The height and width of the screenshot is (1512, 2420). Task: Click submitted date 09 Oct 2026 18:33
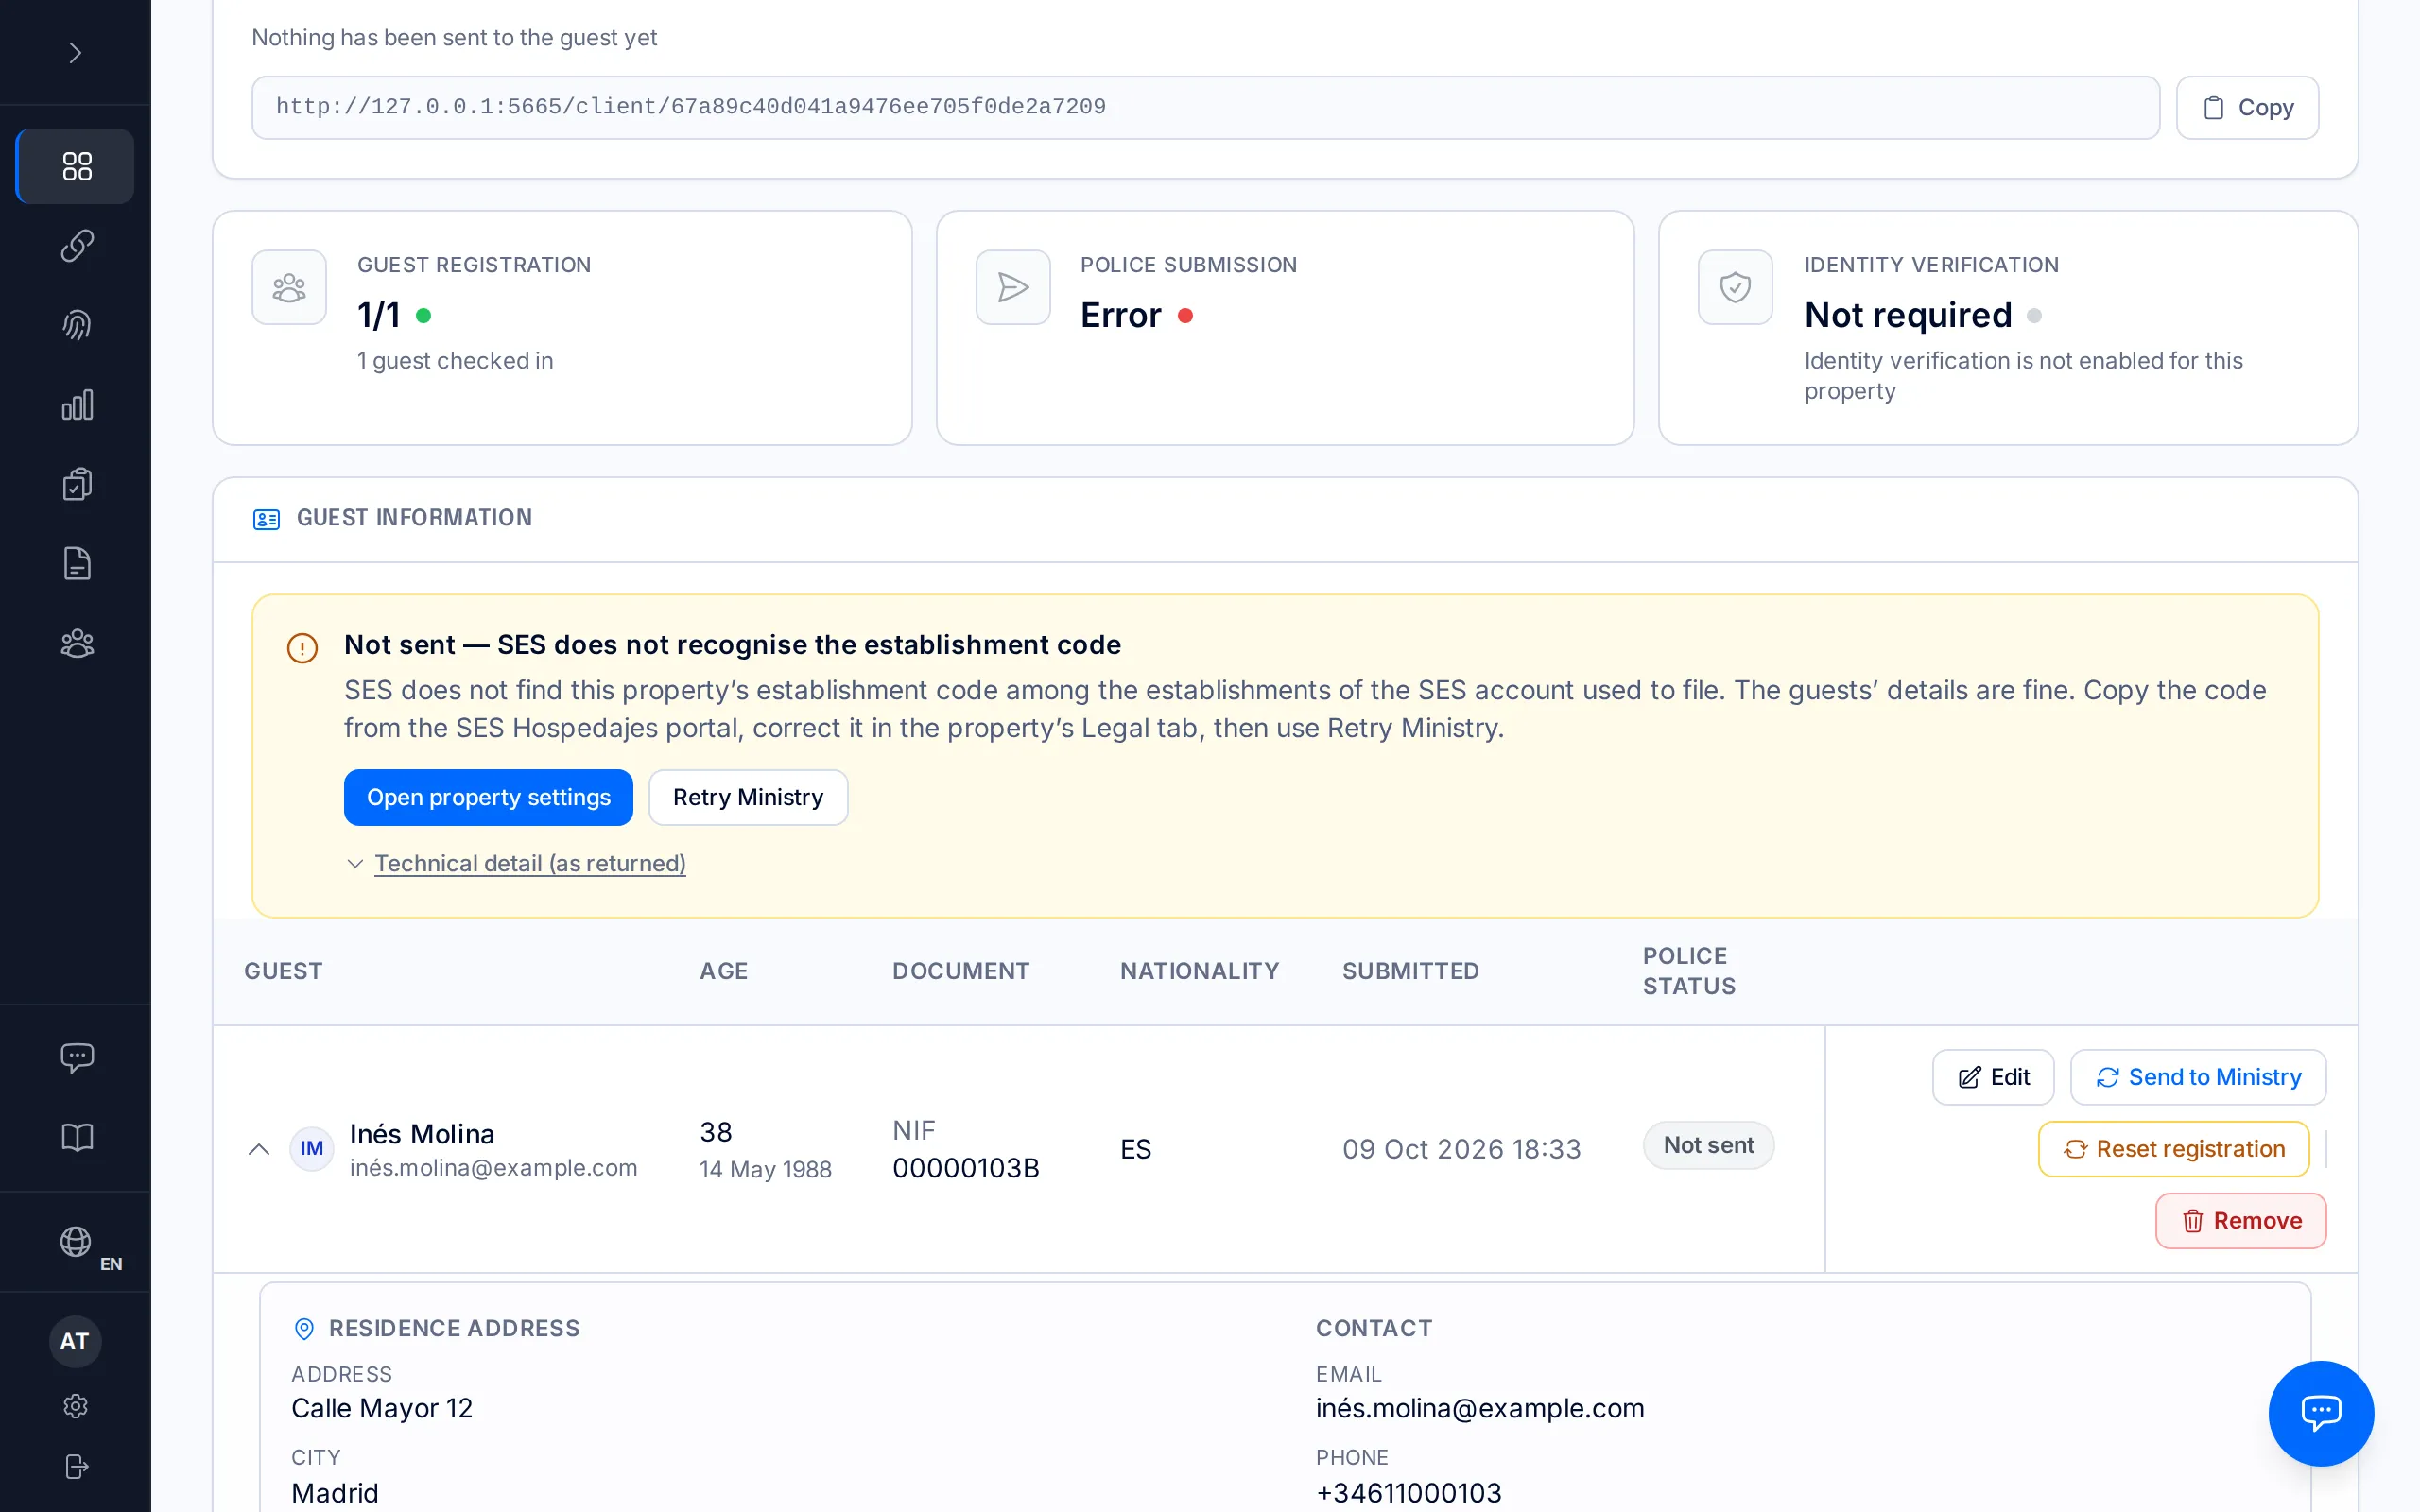tap(1461, 1149)
